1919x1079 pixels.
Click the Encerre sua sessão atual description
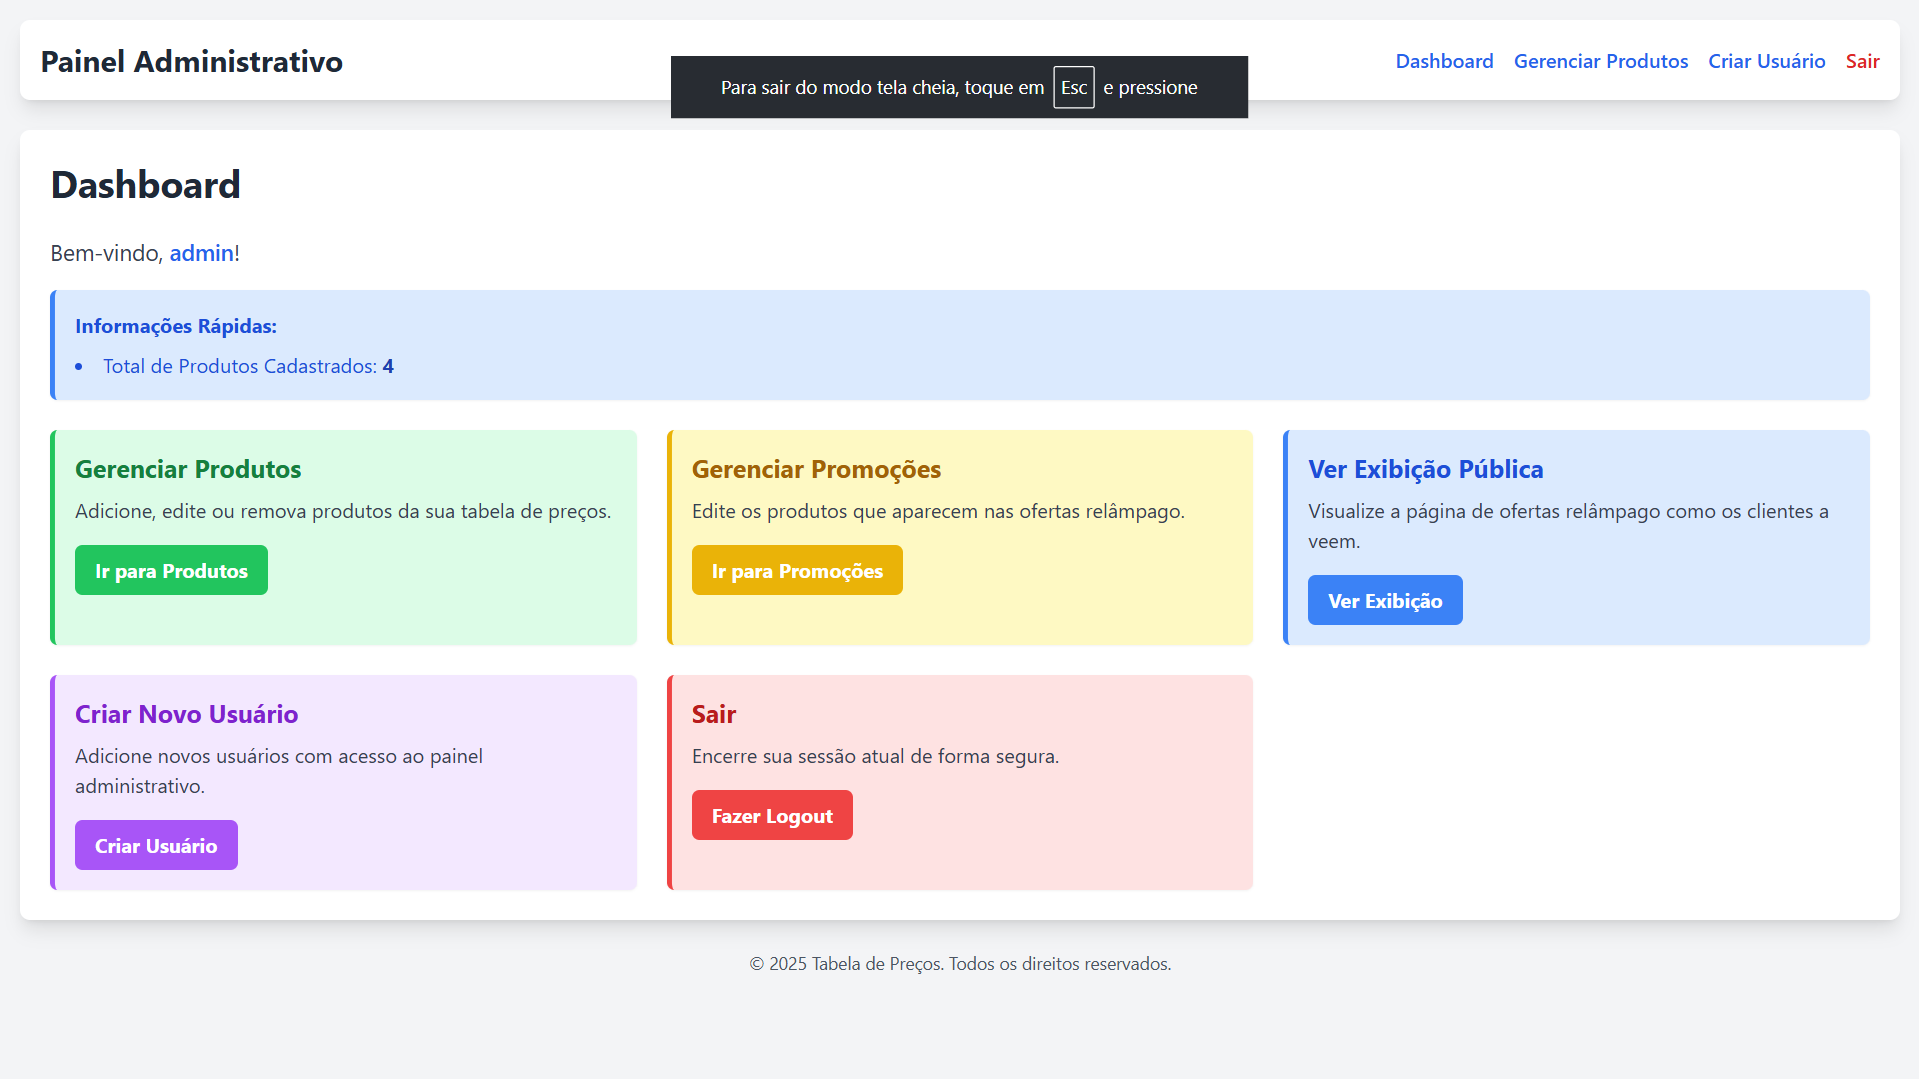[875, 756]
